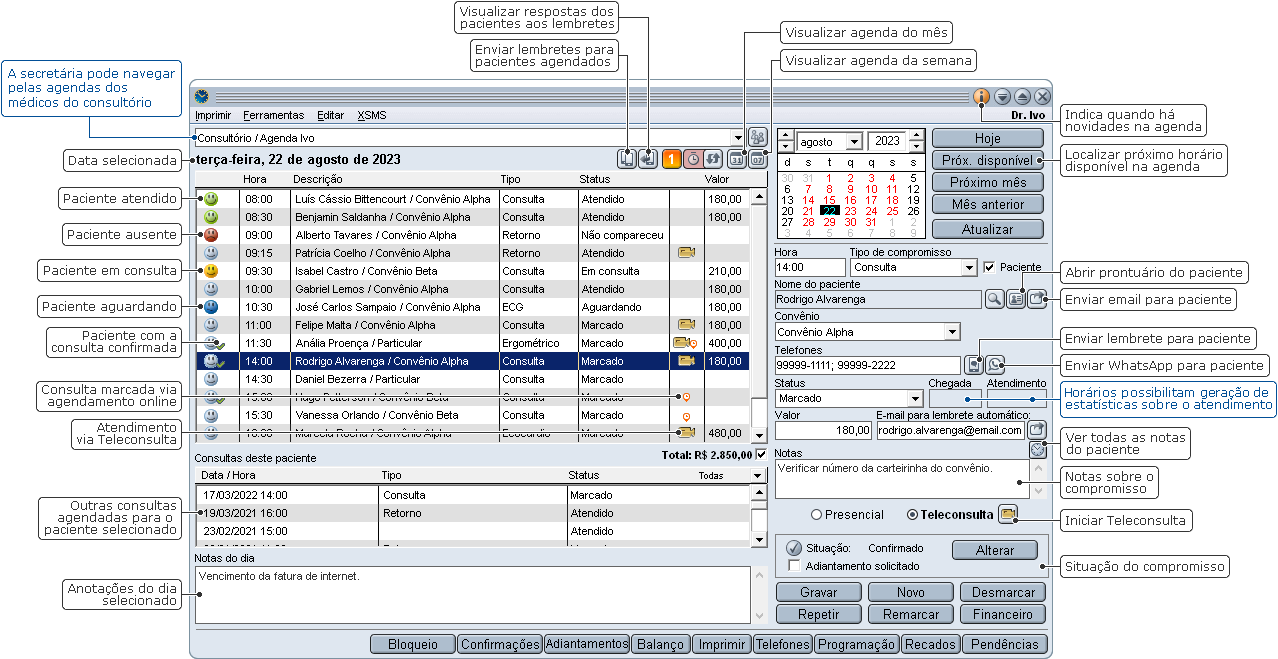Uncheck the Paciente checkbox

coord(990,267)
